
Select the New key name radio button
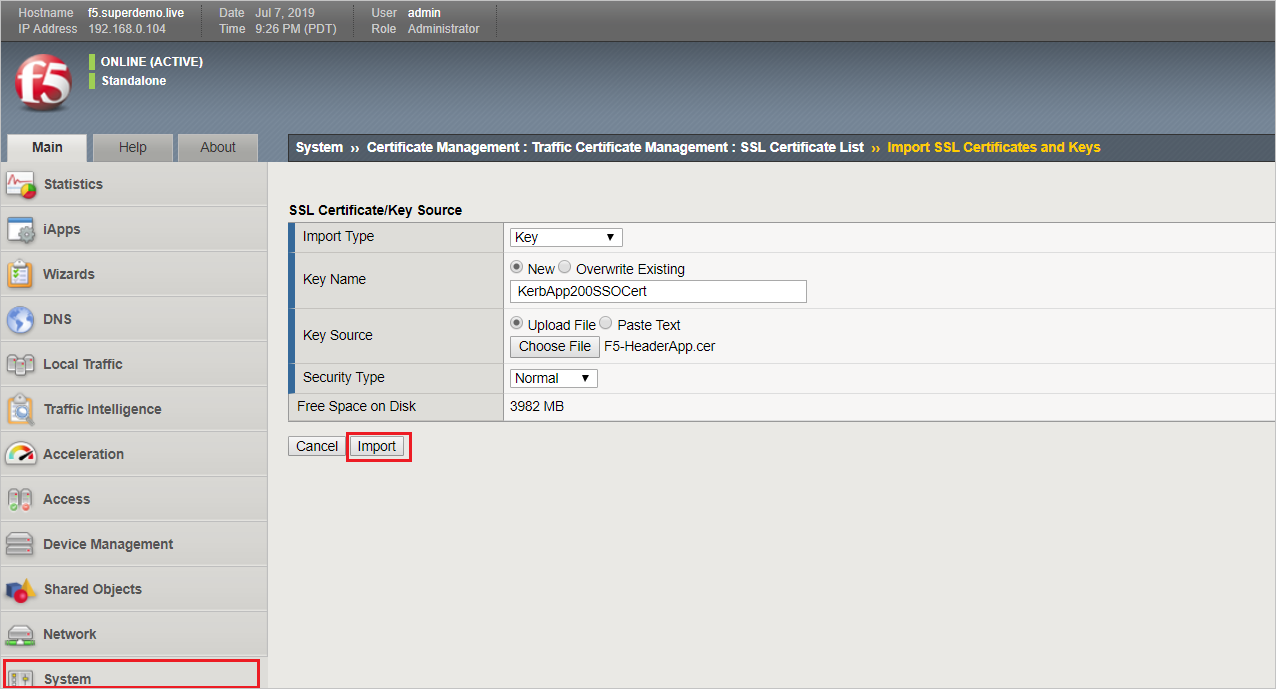tap(517, 268)
